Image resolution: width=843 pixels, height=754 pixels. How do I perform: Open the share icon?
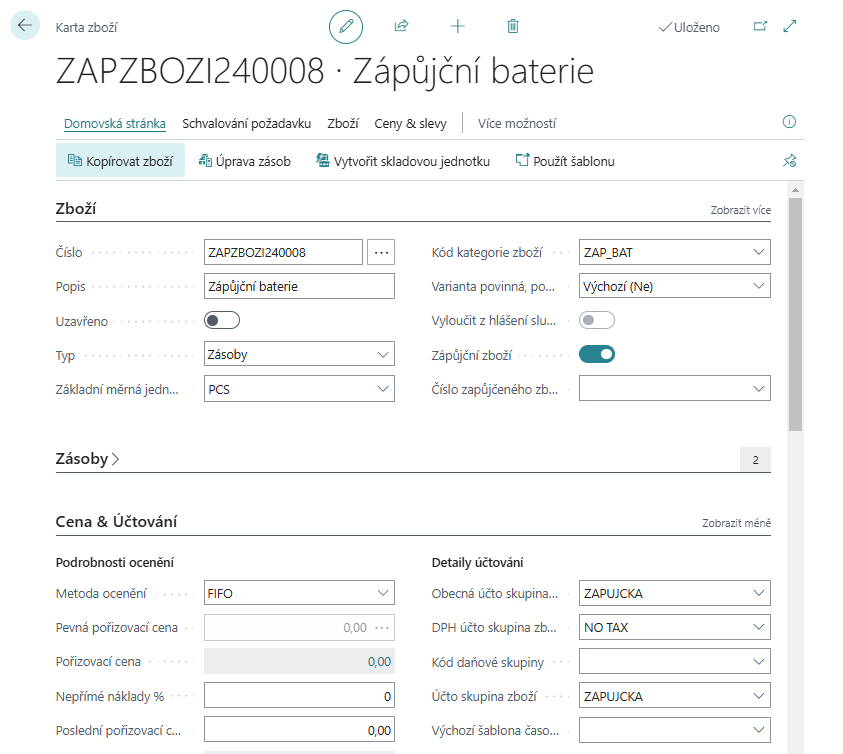[x=401, y=26]
